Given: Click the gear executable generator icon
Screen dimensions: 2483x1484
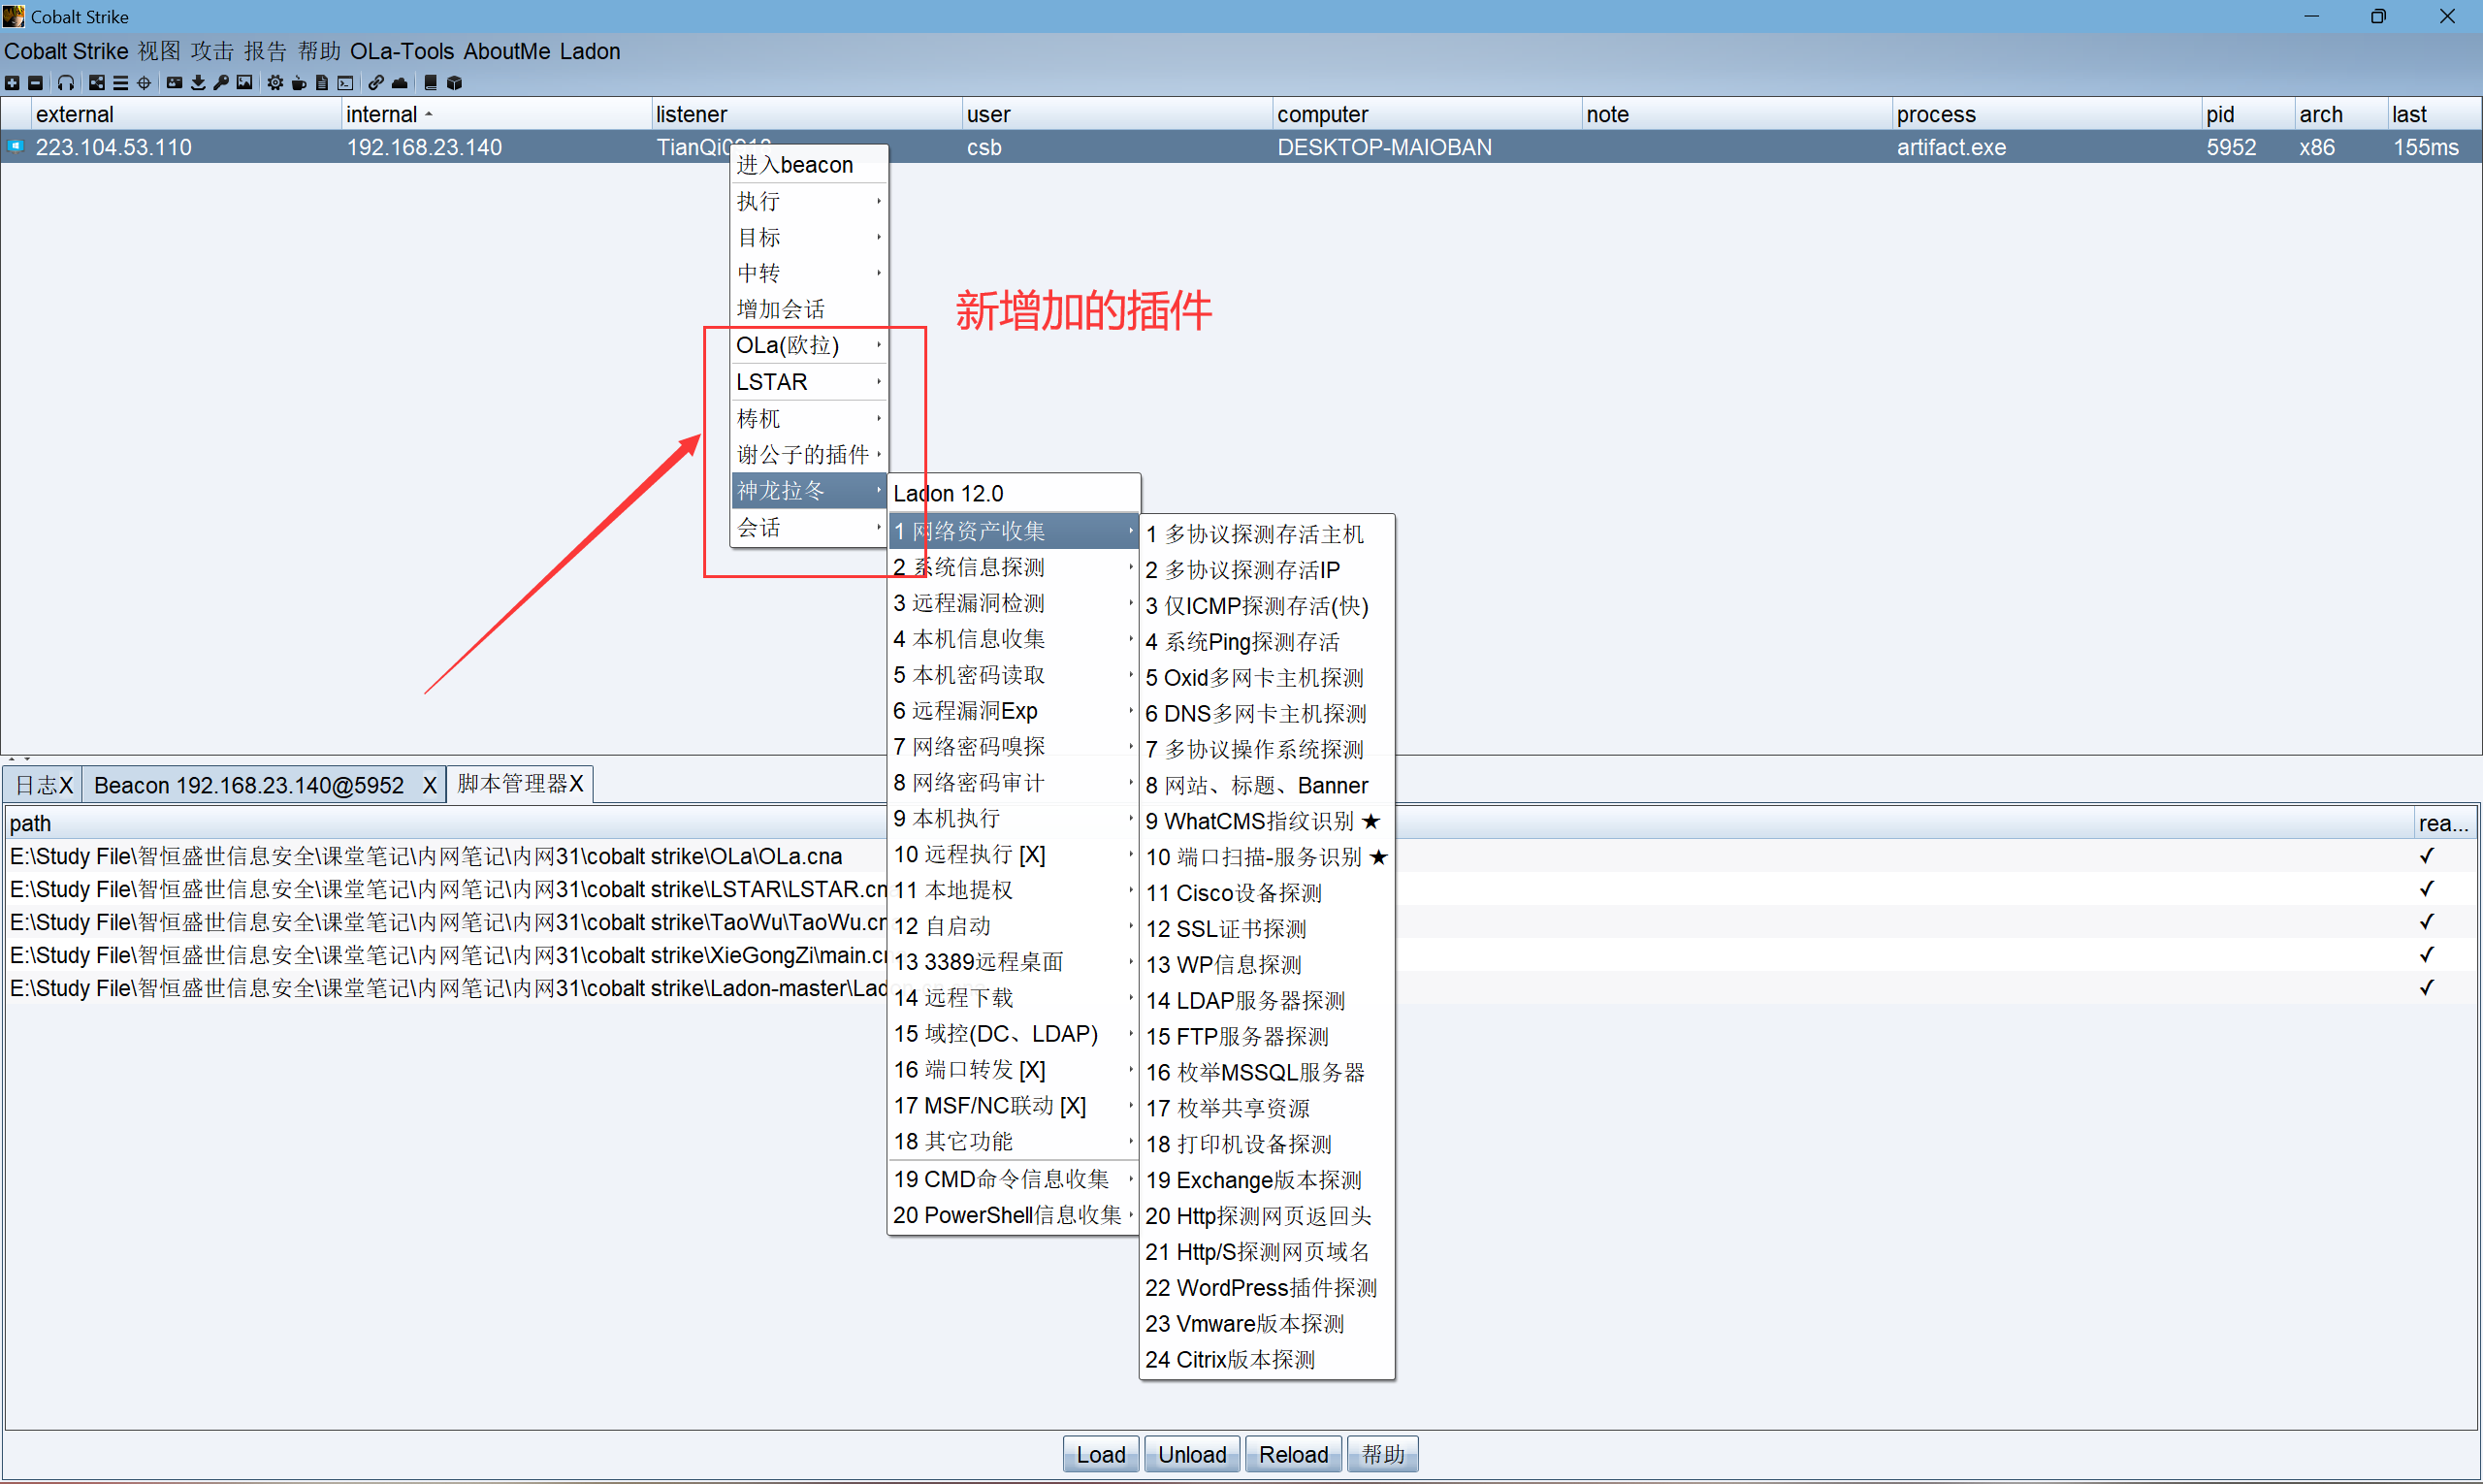Looking at the screenshot, I should [x=275, y=83].
